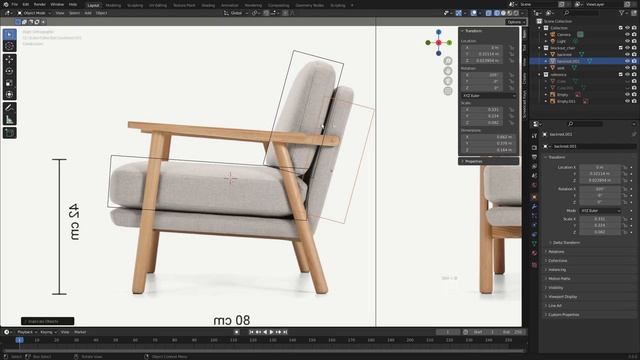Open the View Layer properties tab
This screenshot has height=360, width=640.
[x=534, y=167]
